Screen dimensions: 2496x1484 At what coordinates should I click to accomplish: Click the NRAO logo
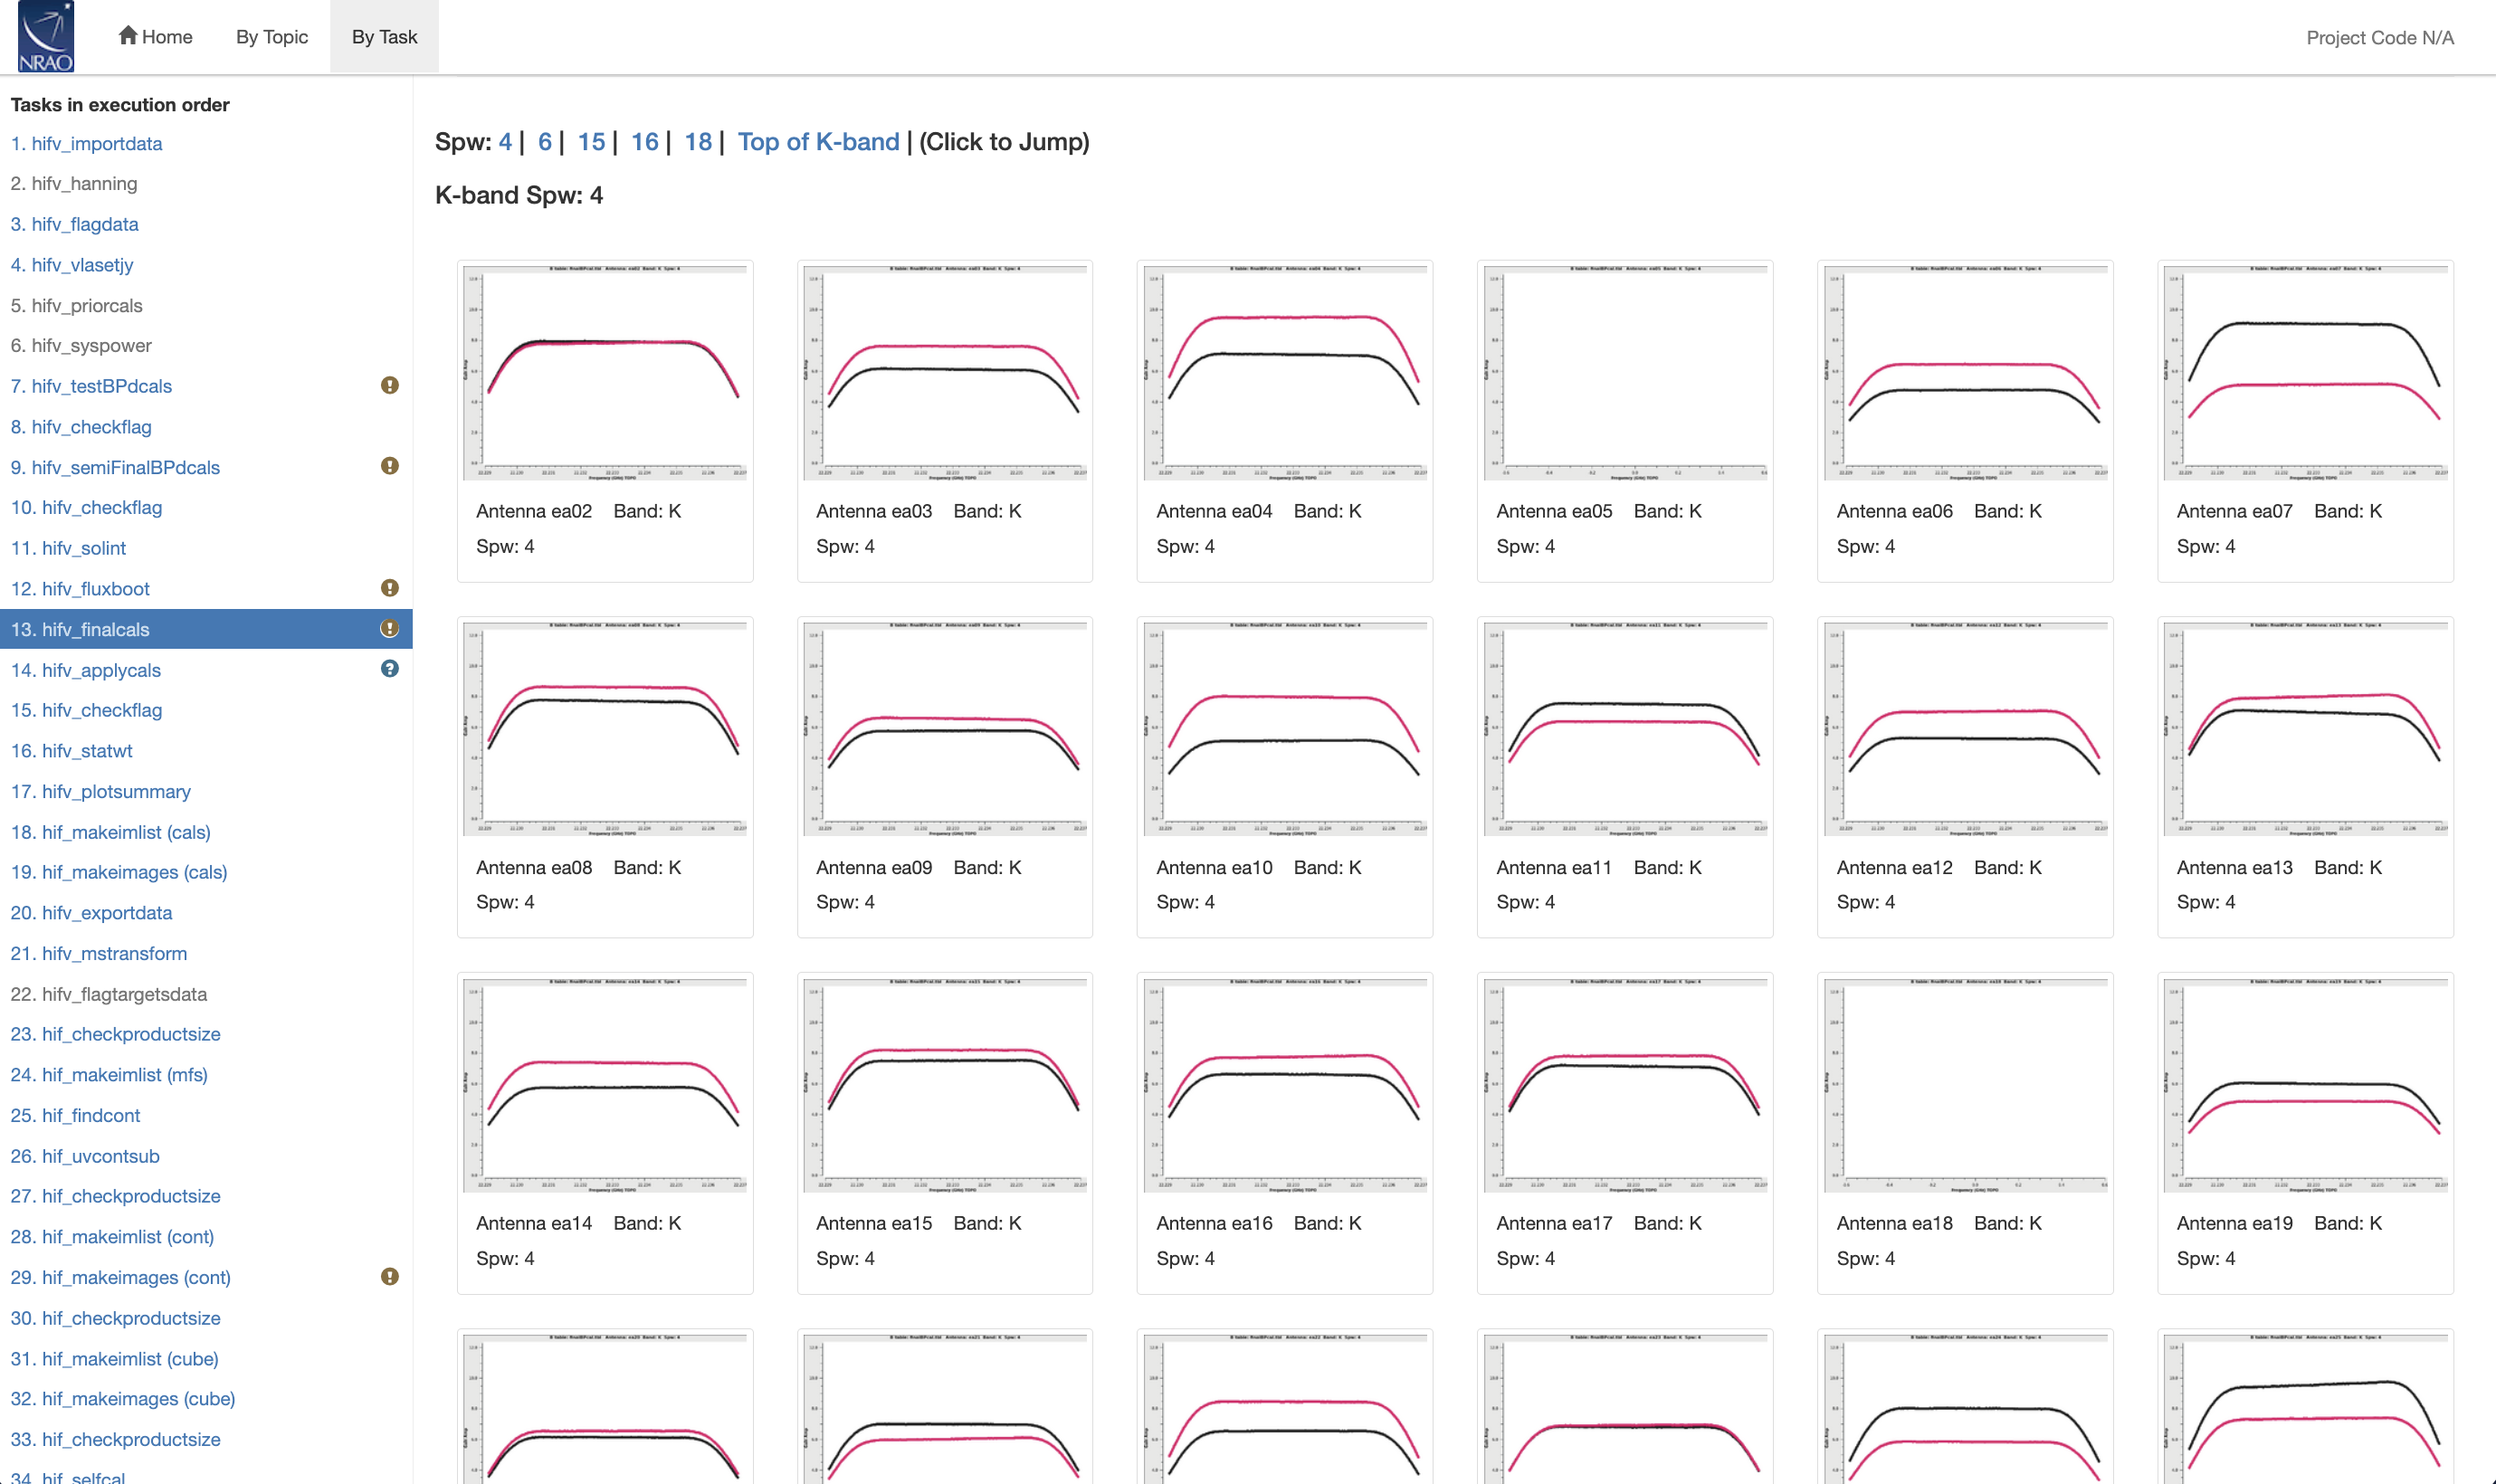pyautogui.click(x=46, y=37)
